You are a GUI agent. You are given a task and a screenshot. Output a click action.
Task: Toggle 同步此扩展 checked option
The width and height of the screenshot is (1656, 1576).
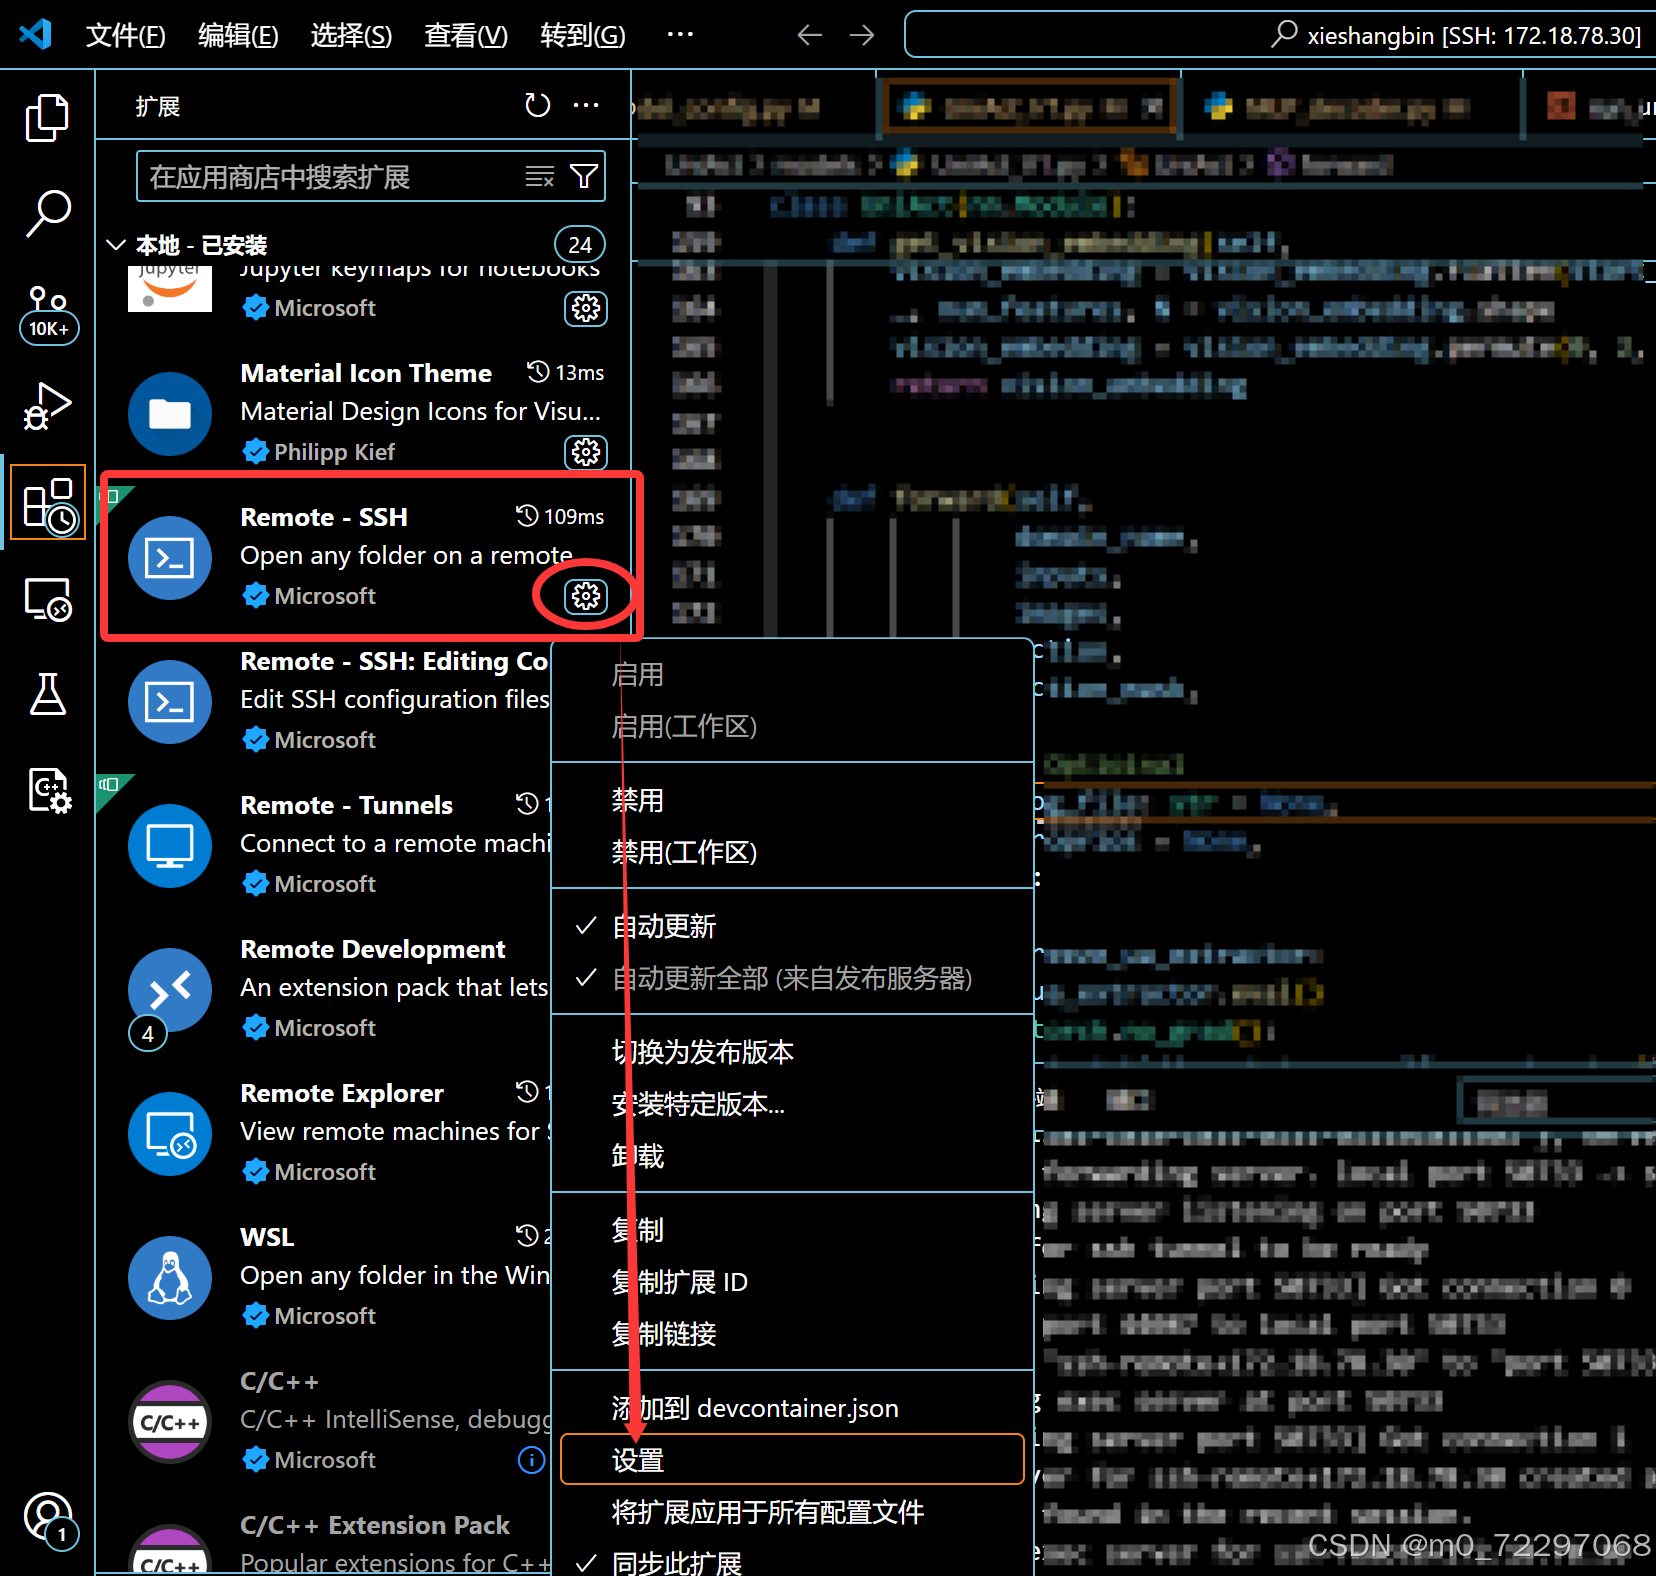pyautogui.click(x=792, y=1562)
